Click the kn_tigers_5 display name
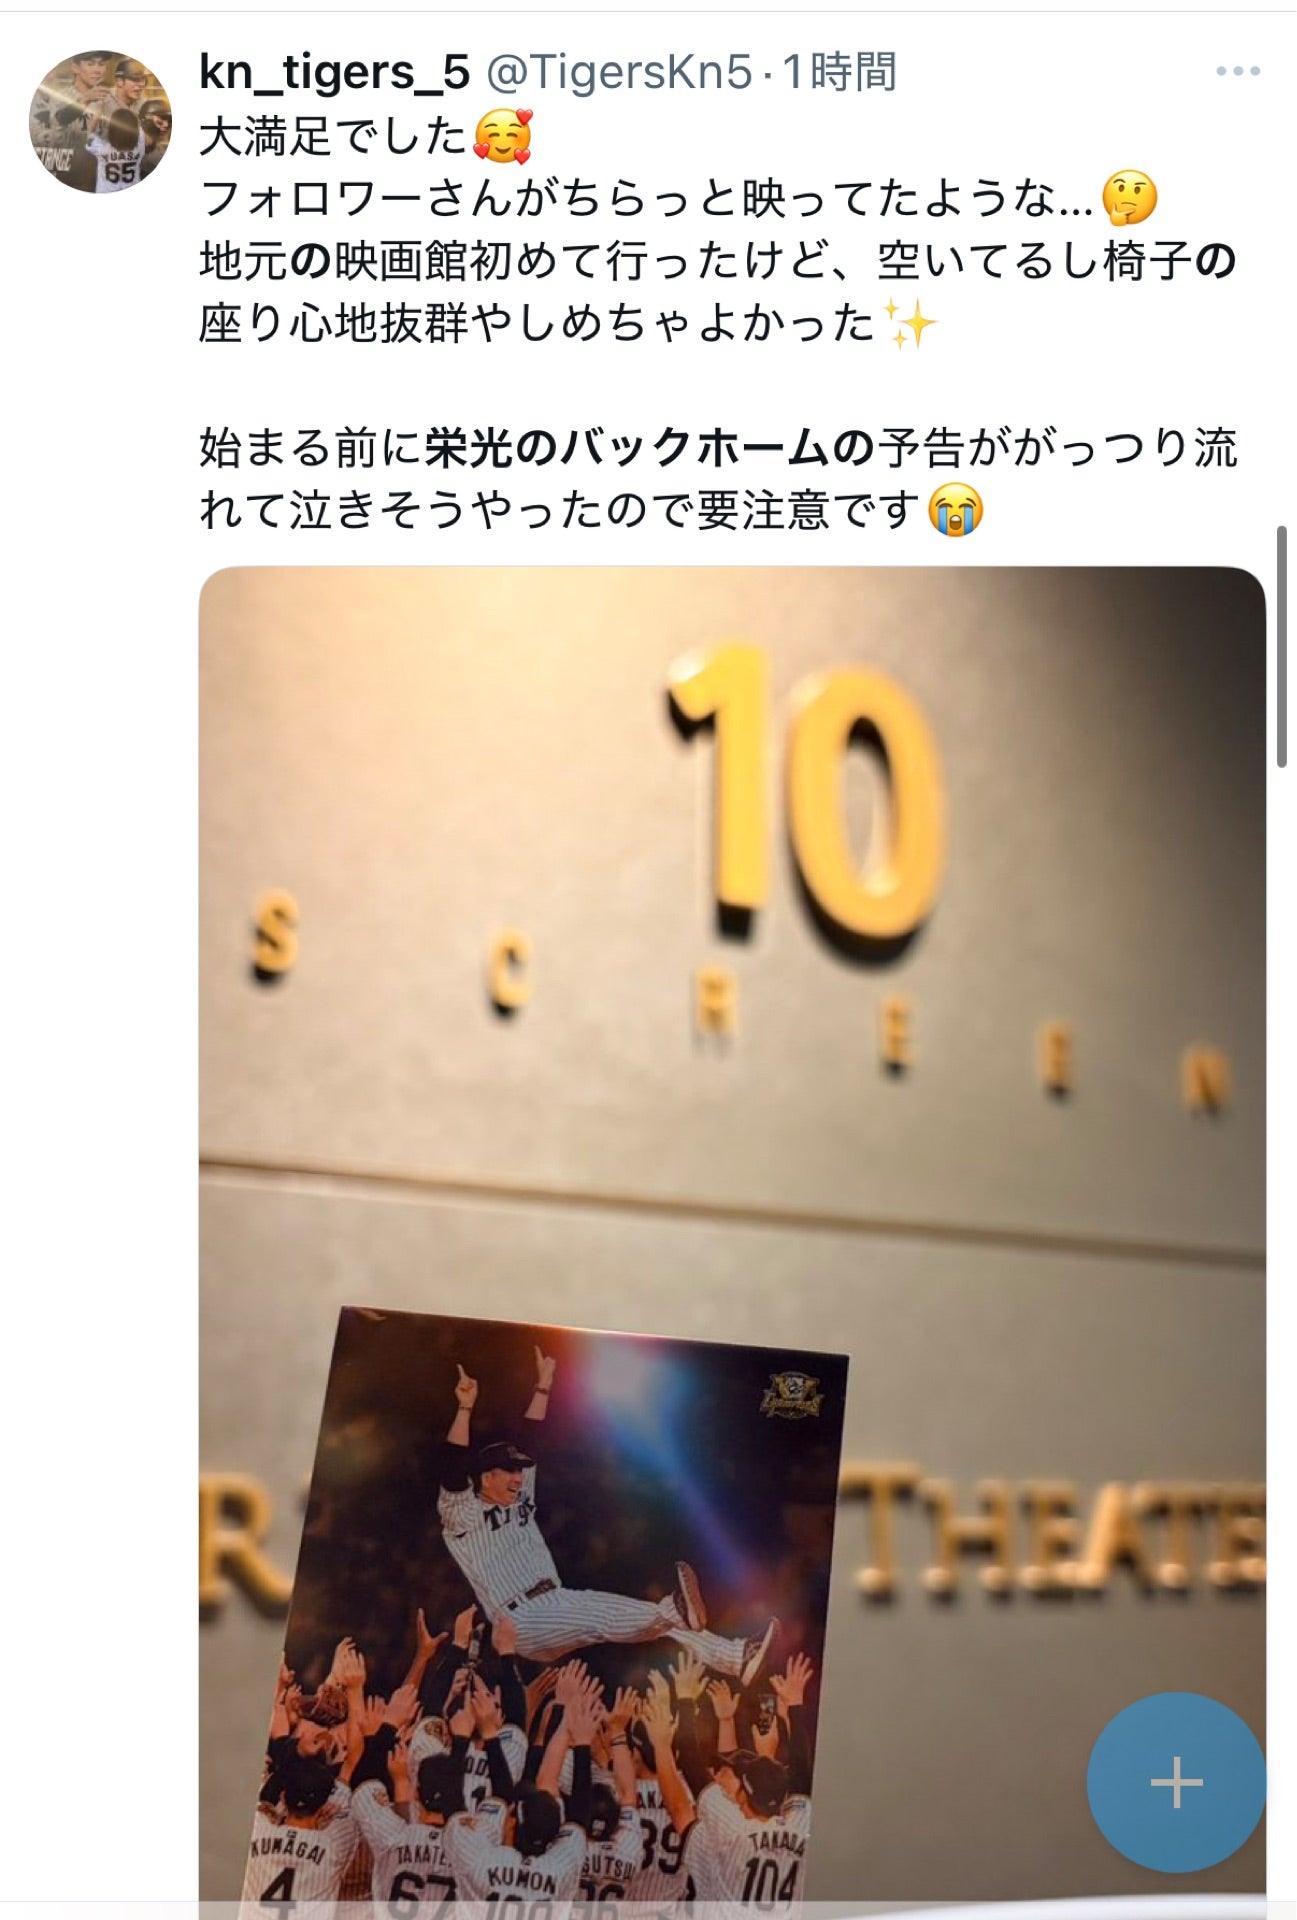 click(334, 71)
